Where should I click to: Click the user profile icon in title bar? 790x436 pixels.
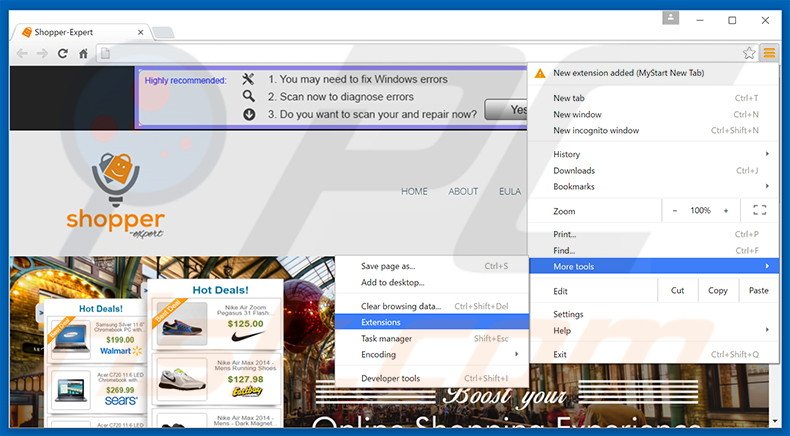point(670,18)
